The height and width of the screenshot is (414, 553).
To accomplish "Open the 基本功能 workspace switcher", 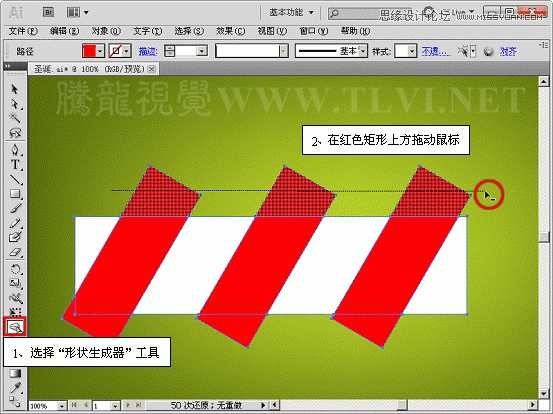I will 291,13.
